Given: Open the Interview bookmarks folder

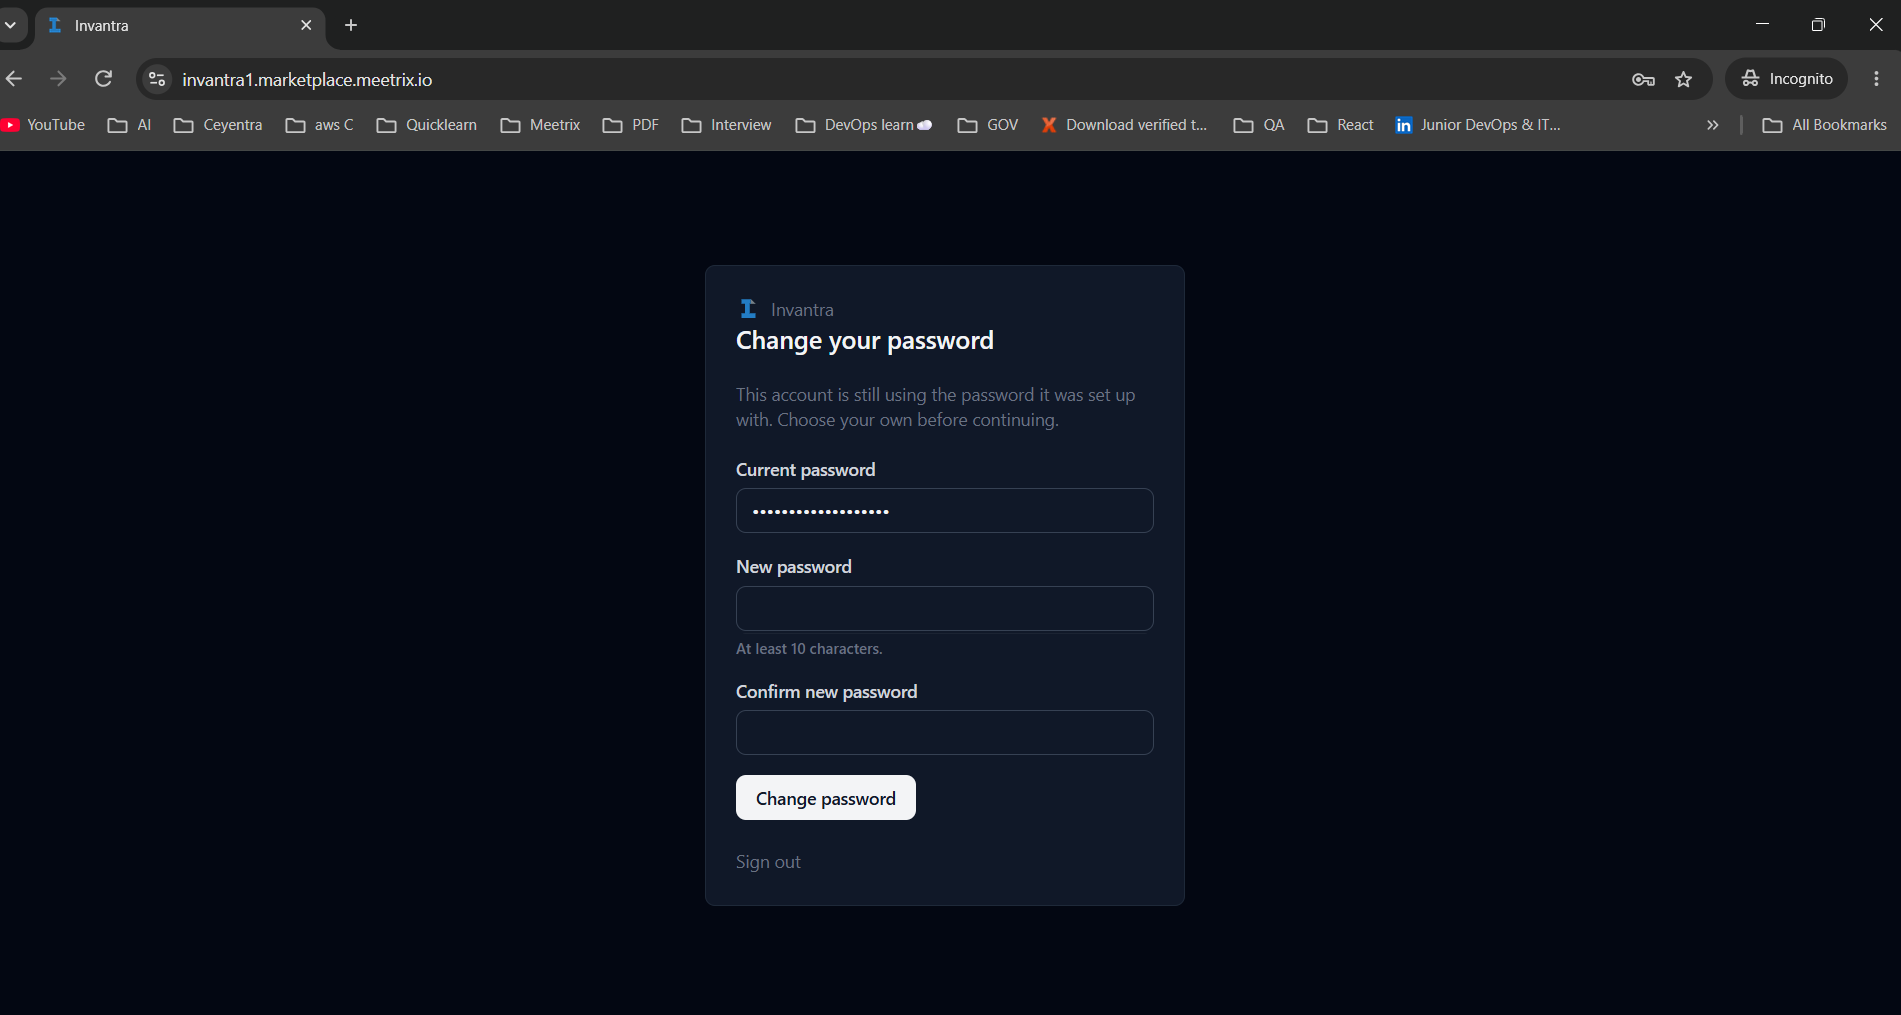Looking at the screenshot, I should pyautogui.click(x=727, y=125).
